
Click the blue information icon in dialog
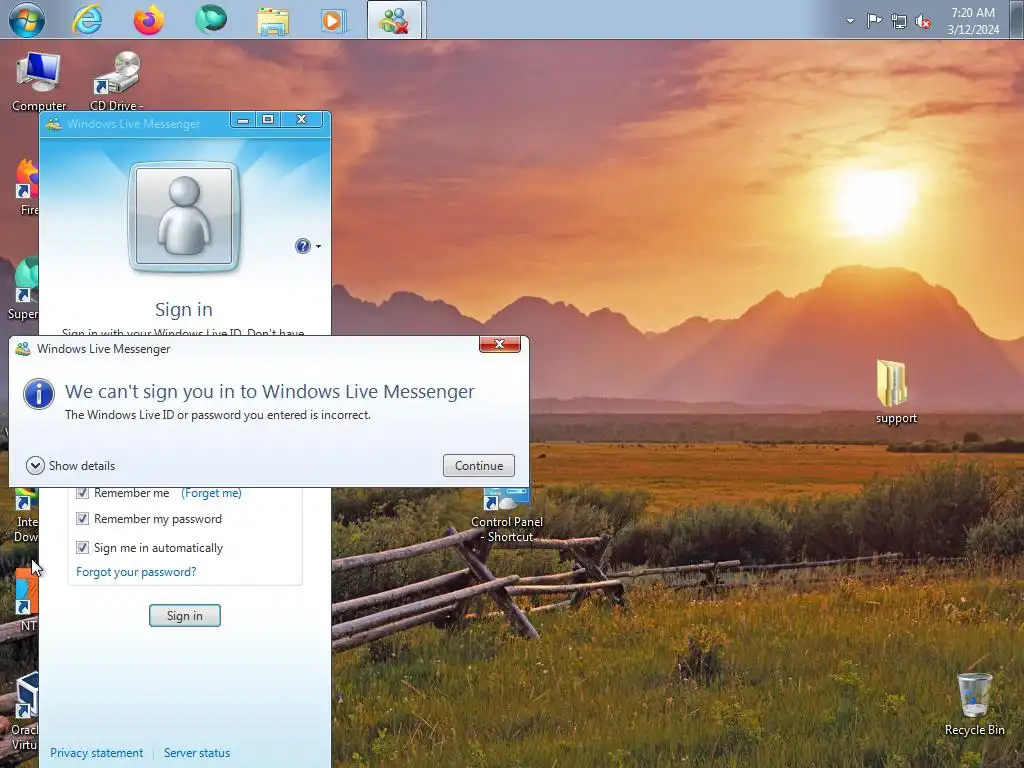(x=39, y=394)
